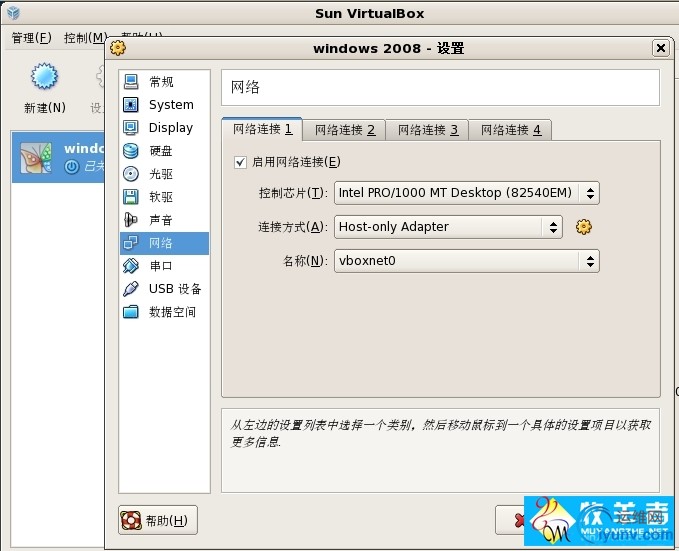This screenshot has height=551, width=679.
Task: Click the 新建(N) label in main toolbar
Action: [45, 108]
